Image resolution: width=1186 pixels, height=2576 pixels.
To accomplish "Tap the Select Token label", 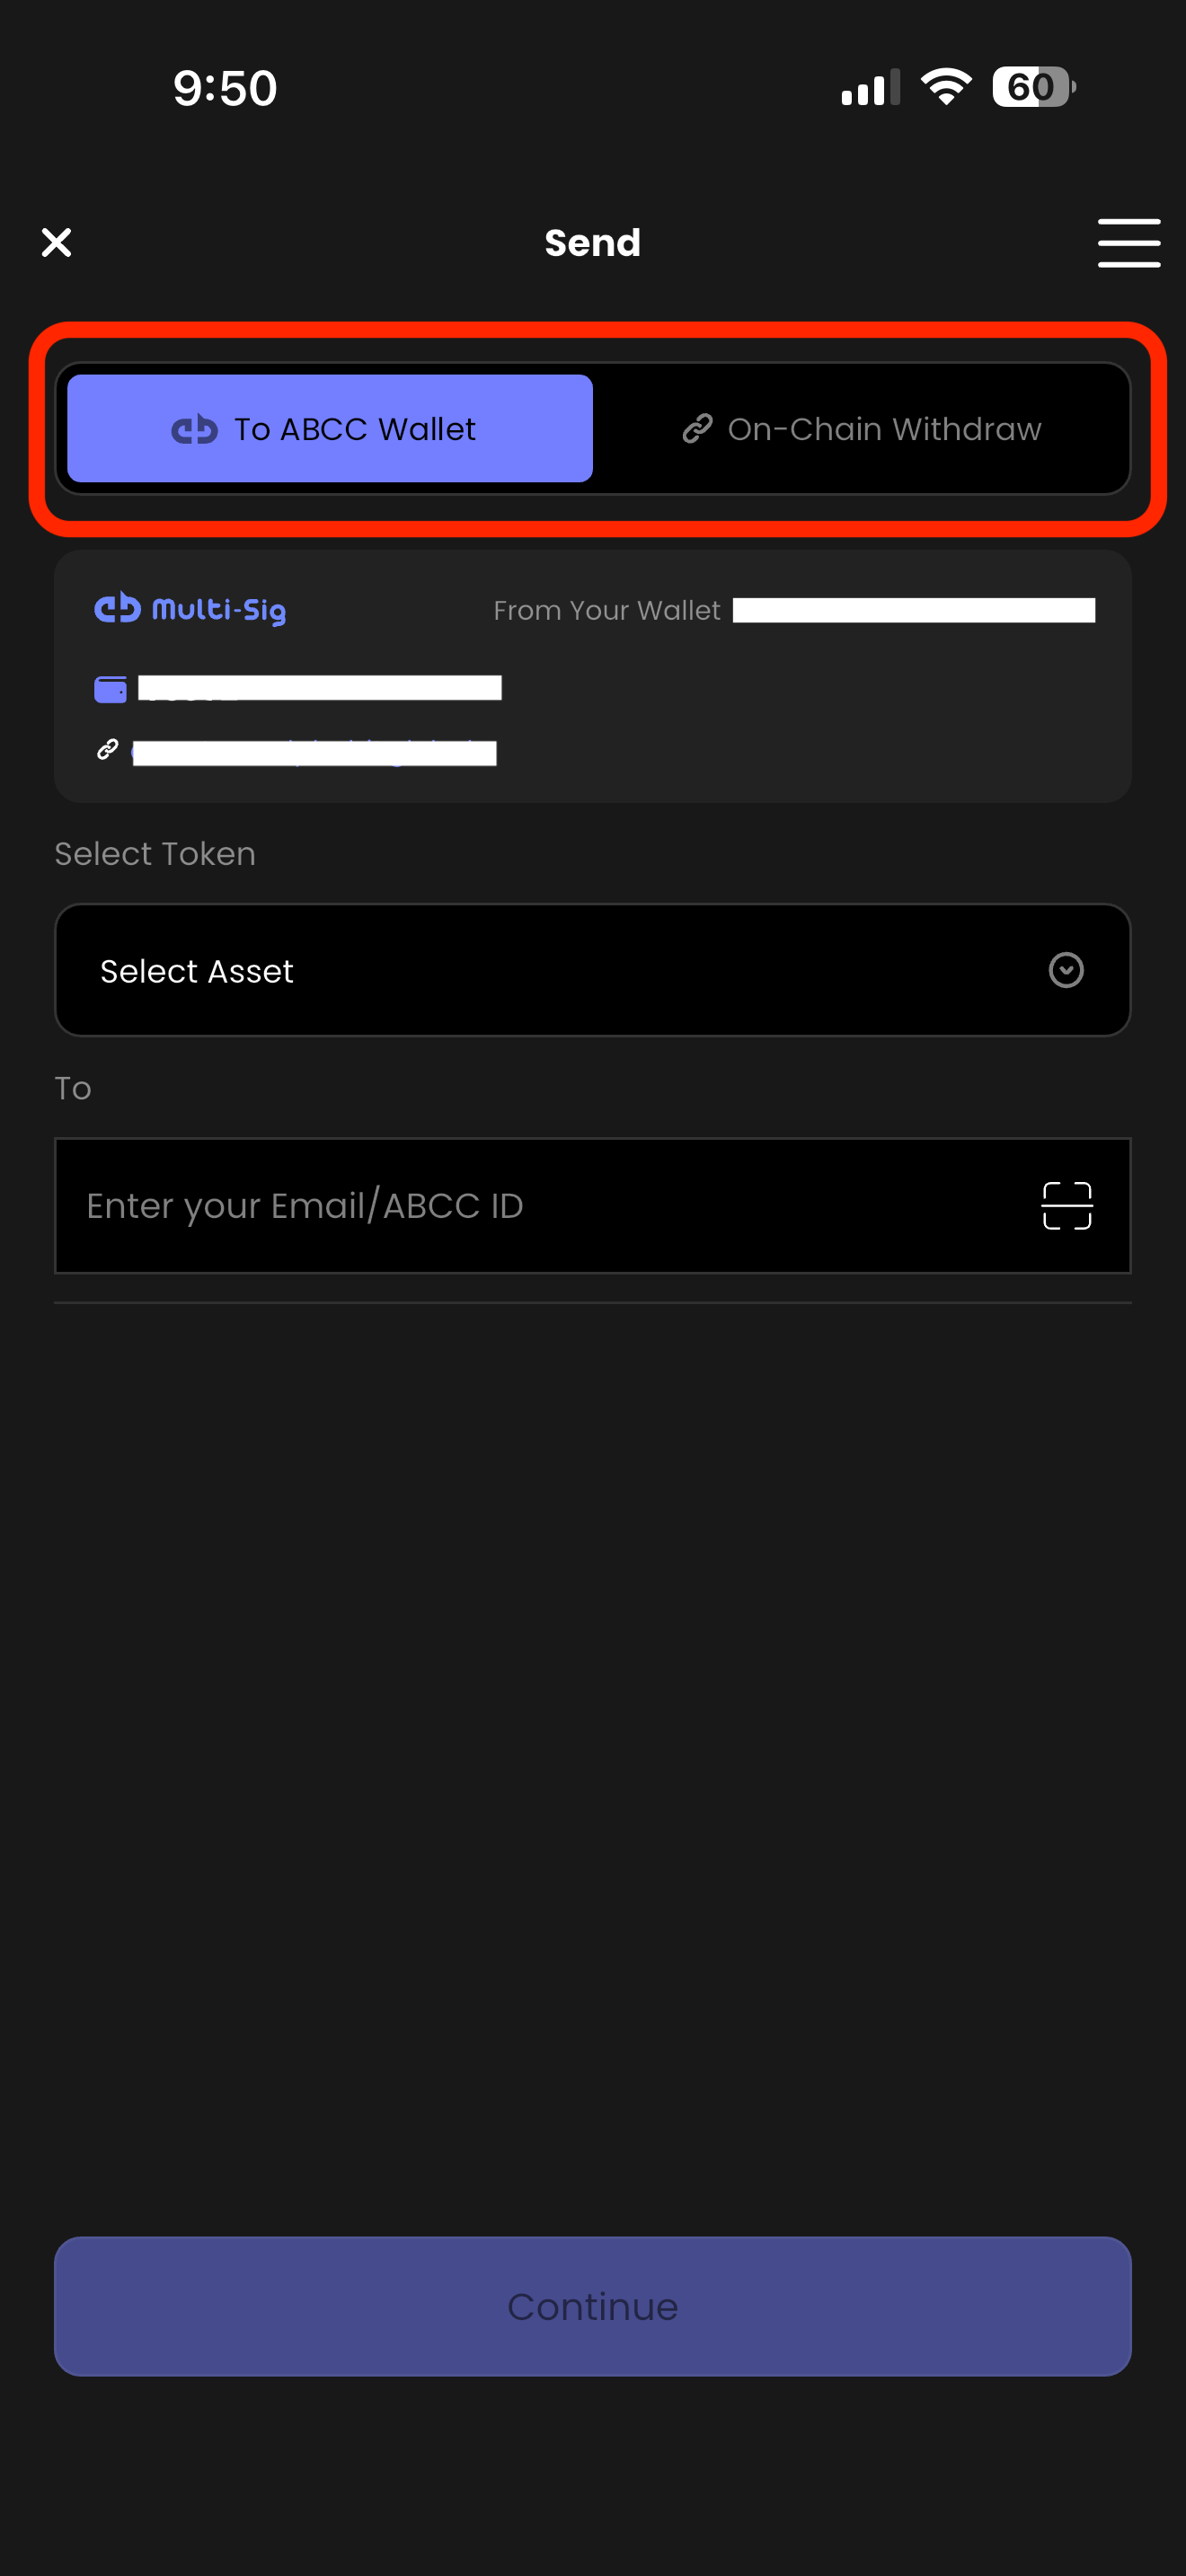I will point(155,854).
